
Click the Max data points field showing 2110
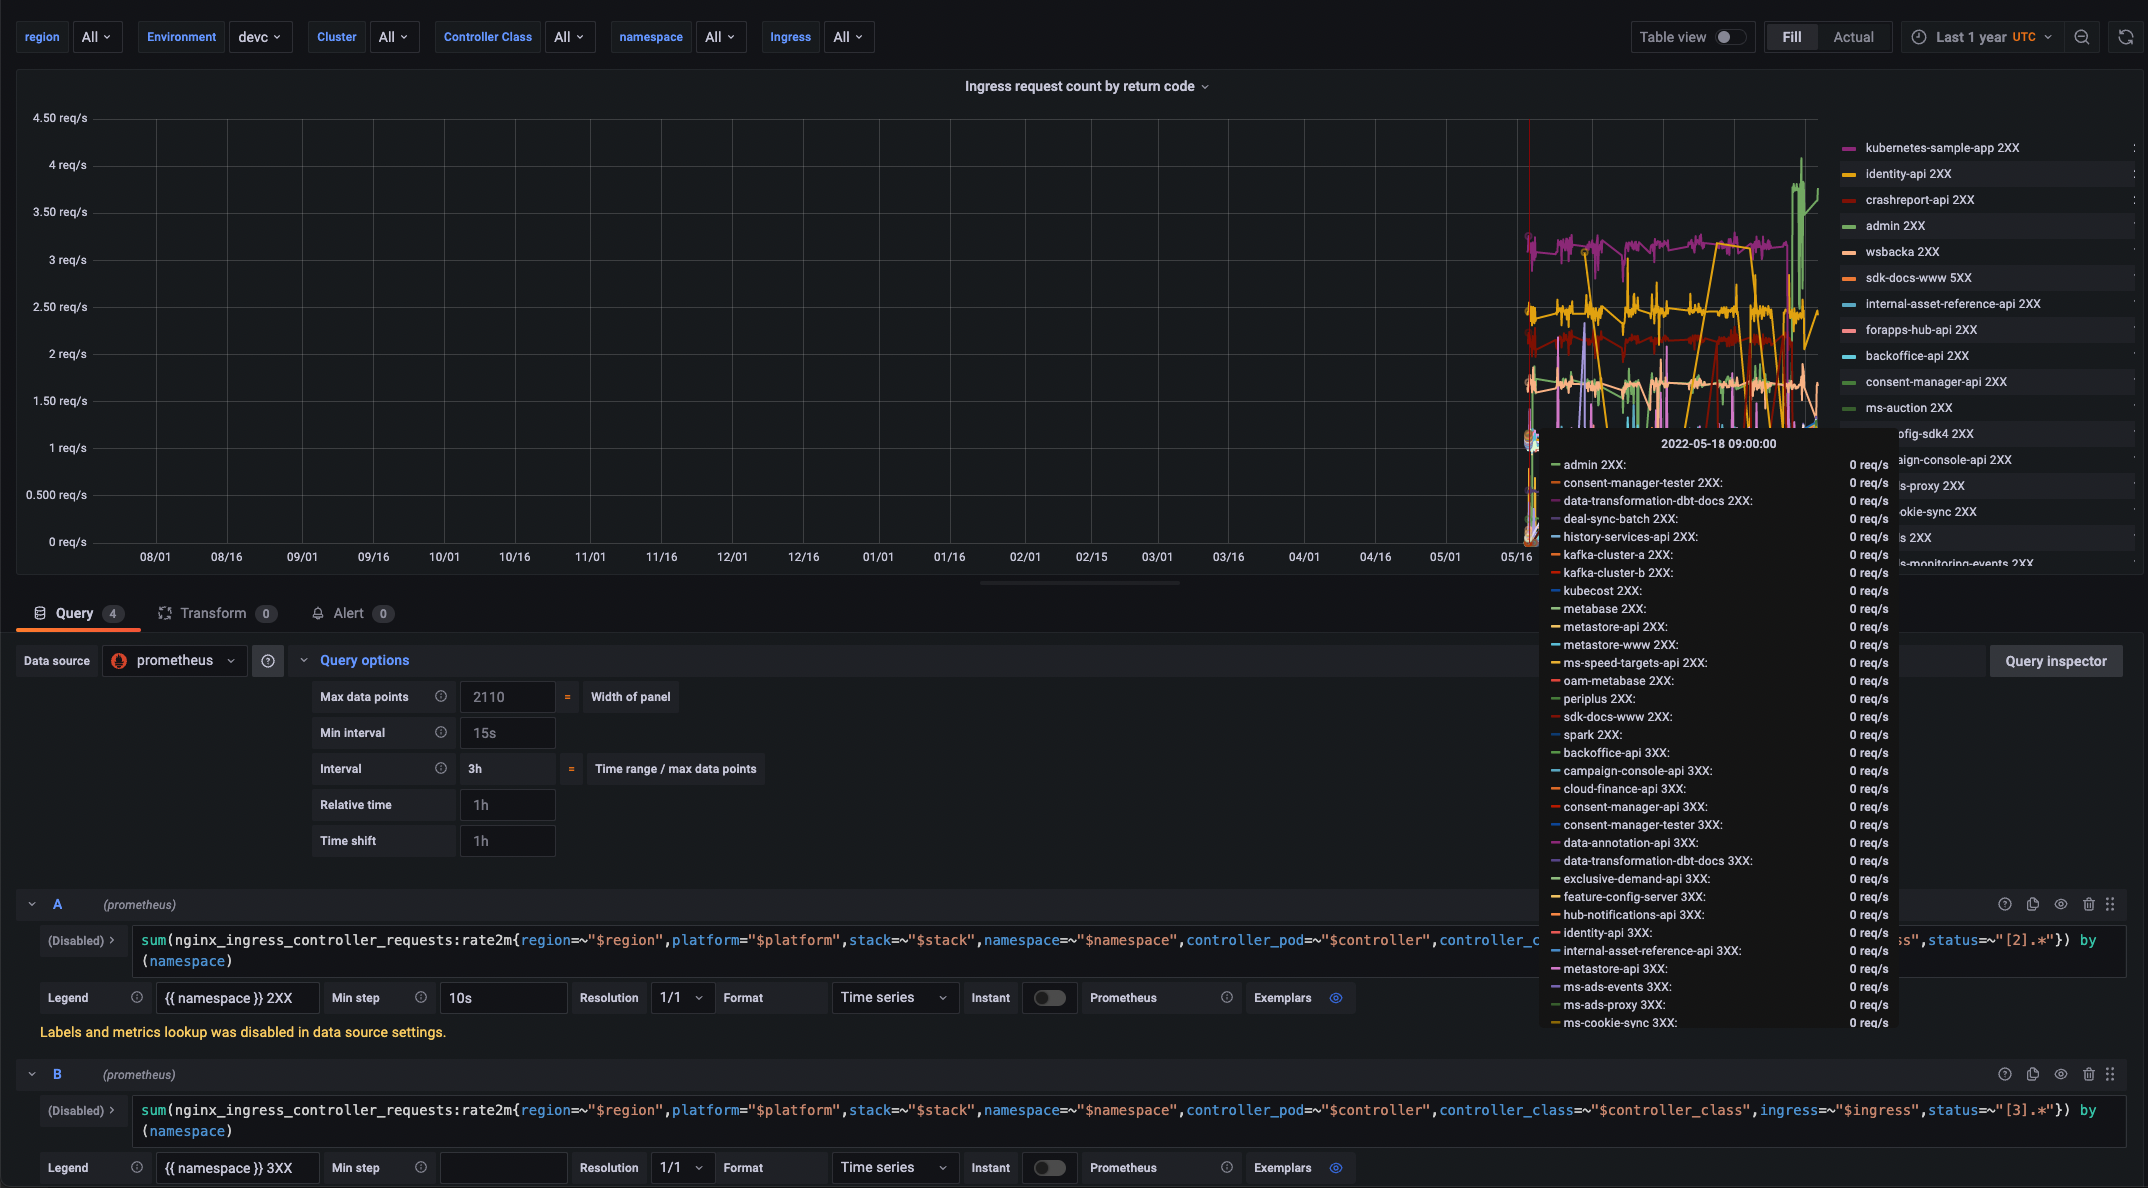[x=507, y=697]
